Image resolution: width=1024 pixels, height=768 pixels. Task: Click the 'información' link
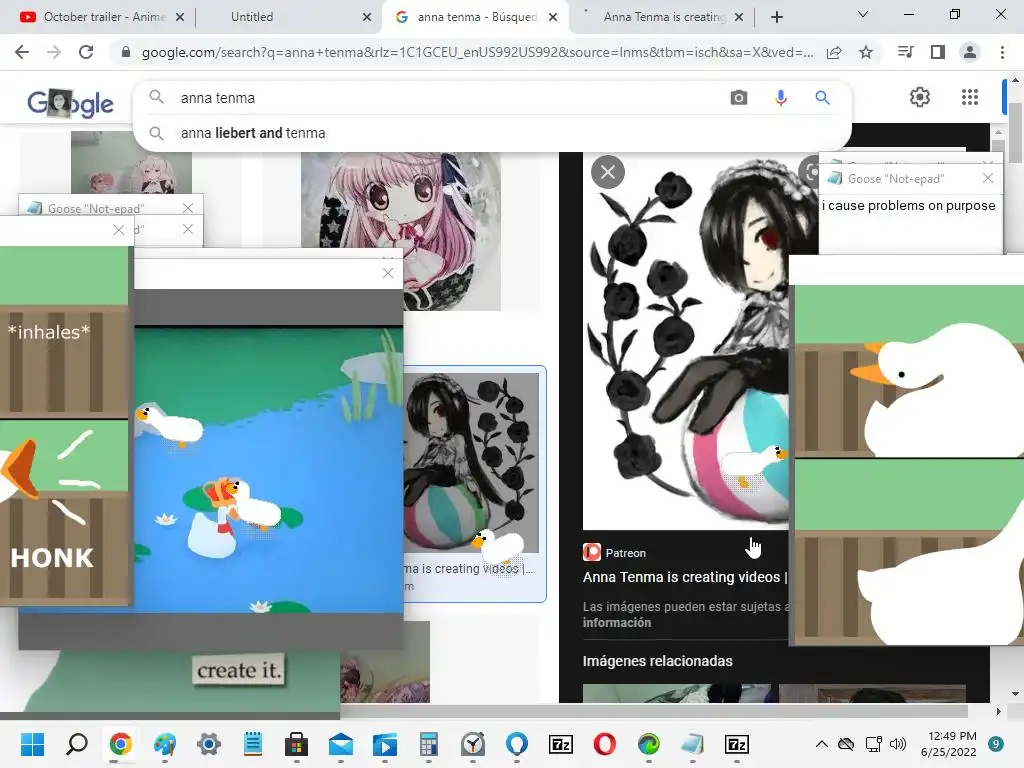tap(616, 622)
